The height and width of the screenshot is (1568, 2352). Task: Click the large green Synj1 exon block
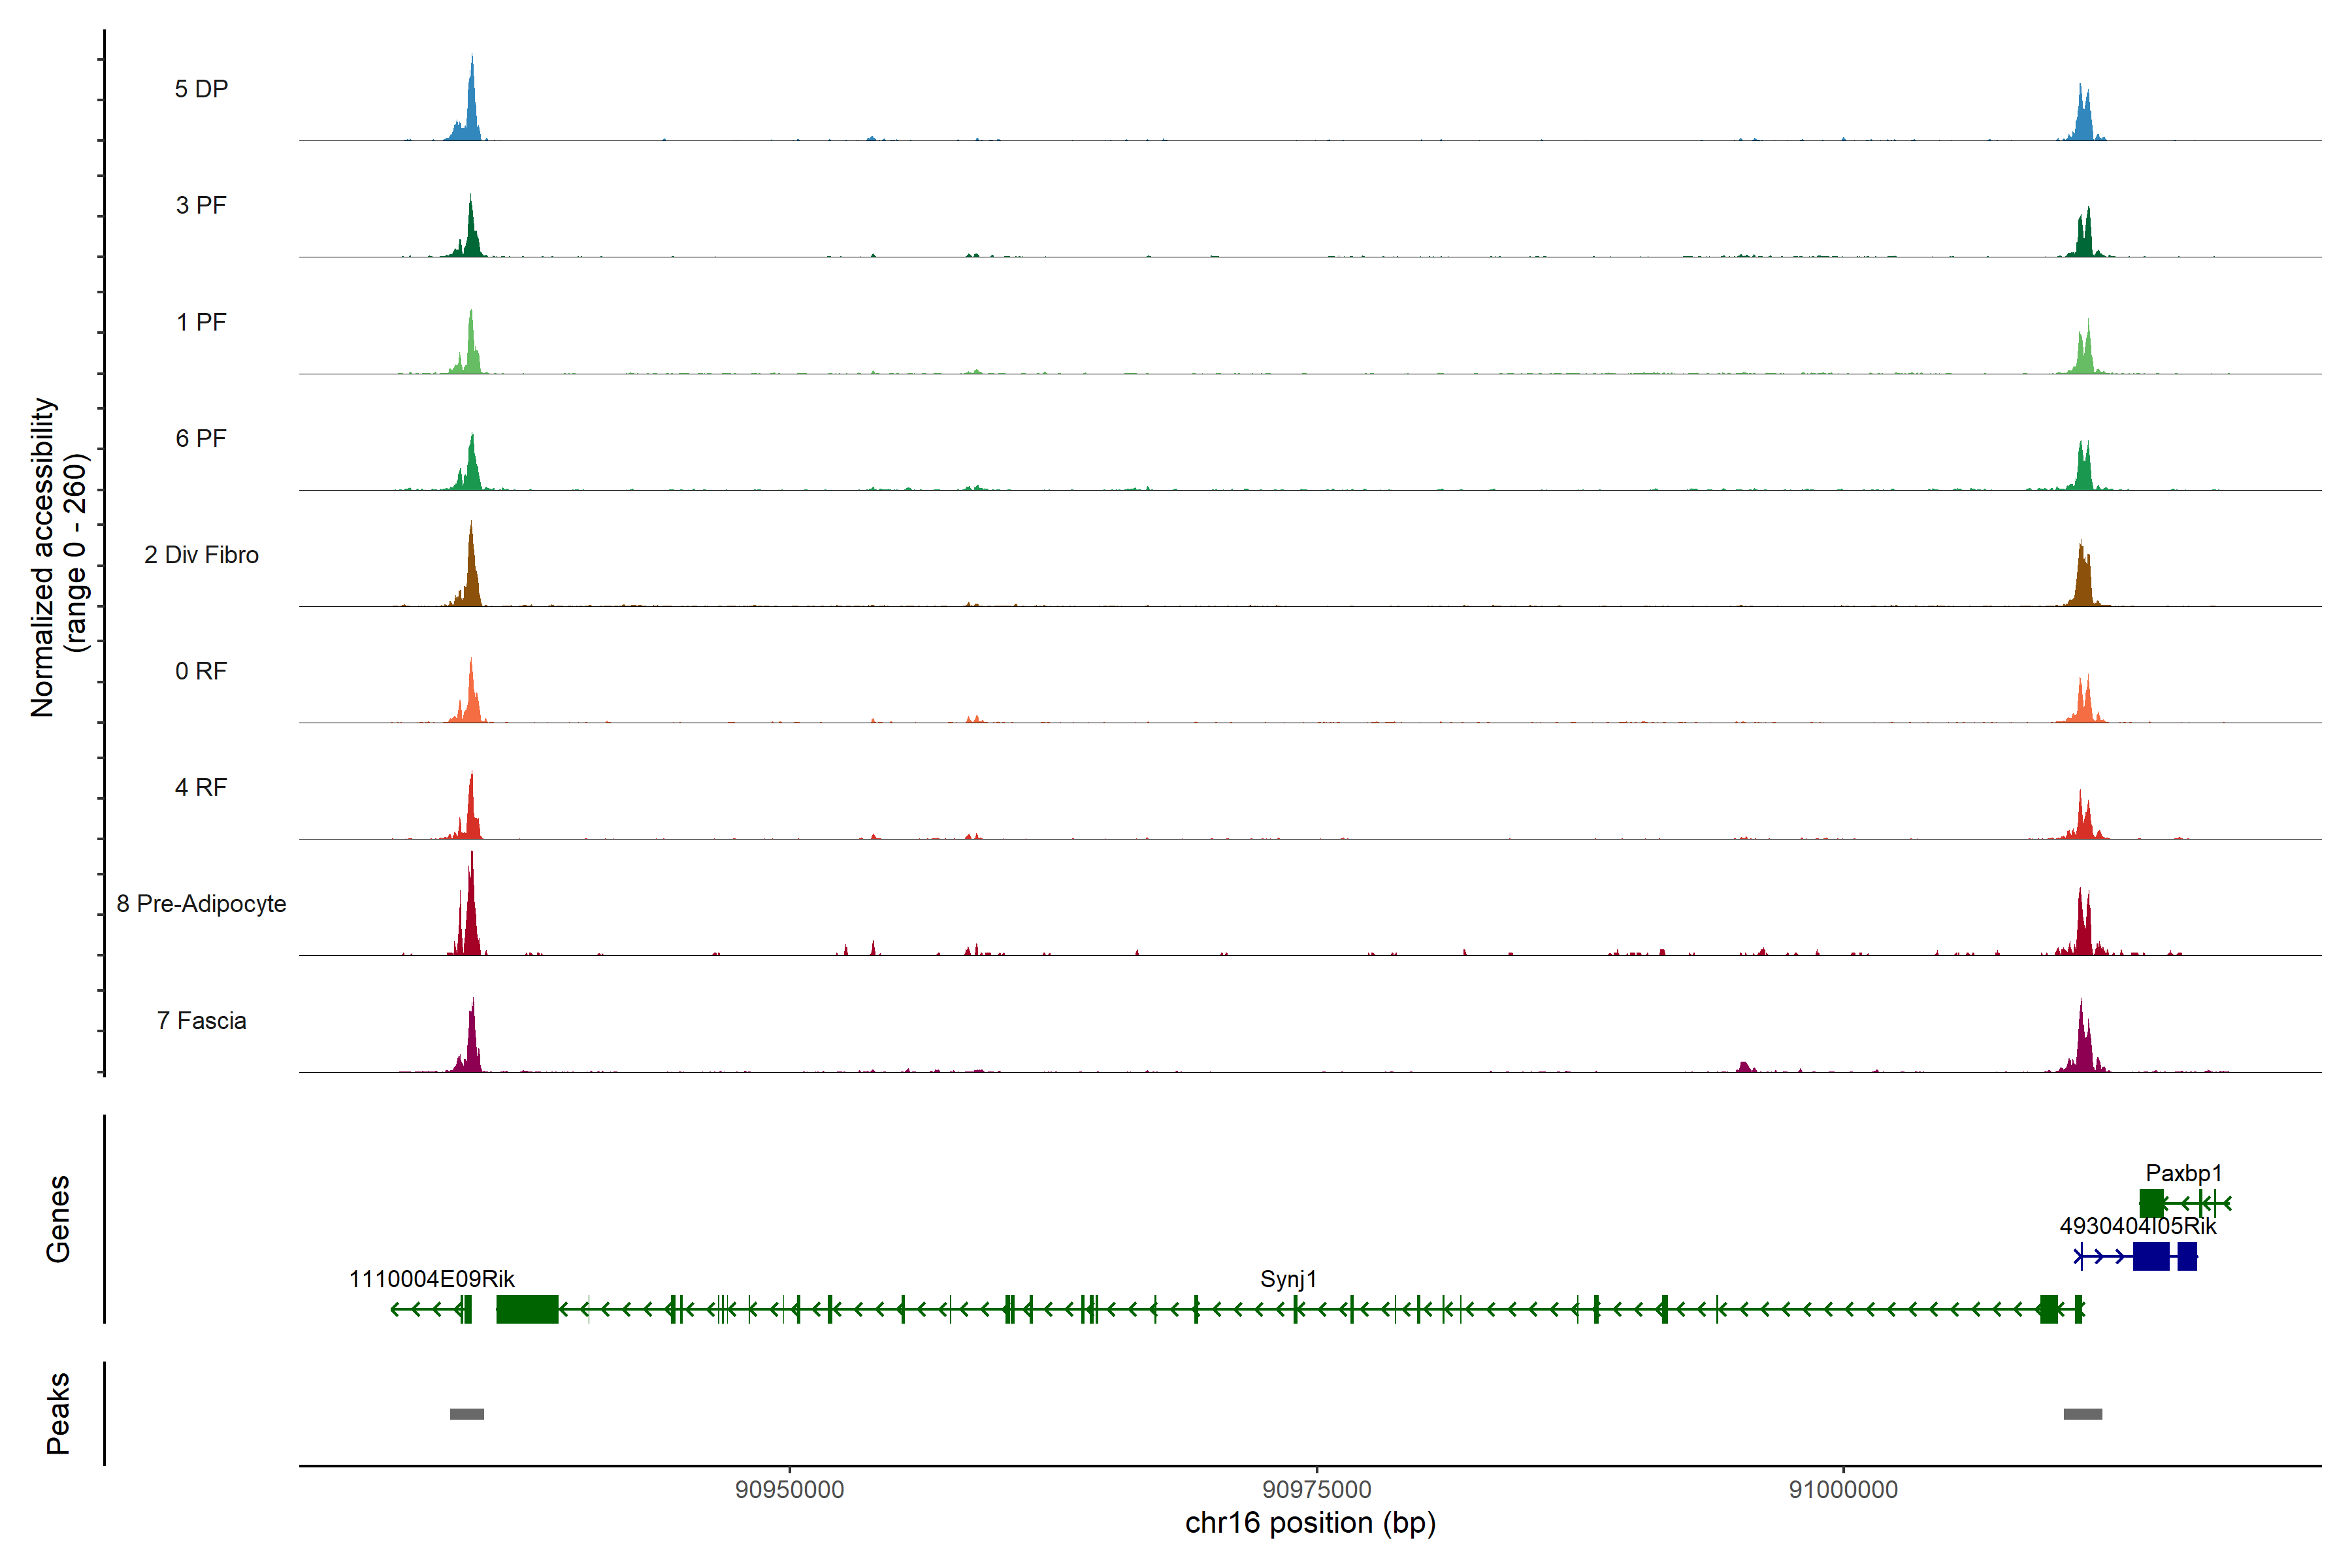coord(527,1309)
